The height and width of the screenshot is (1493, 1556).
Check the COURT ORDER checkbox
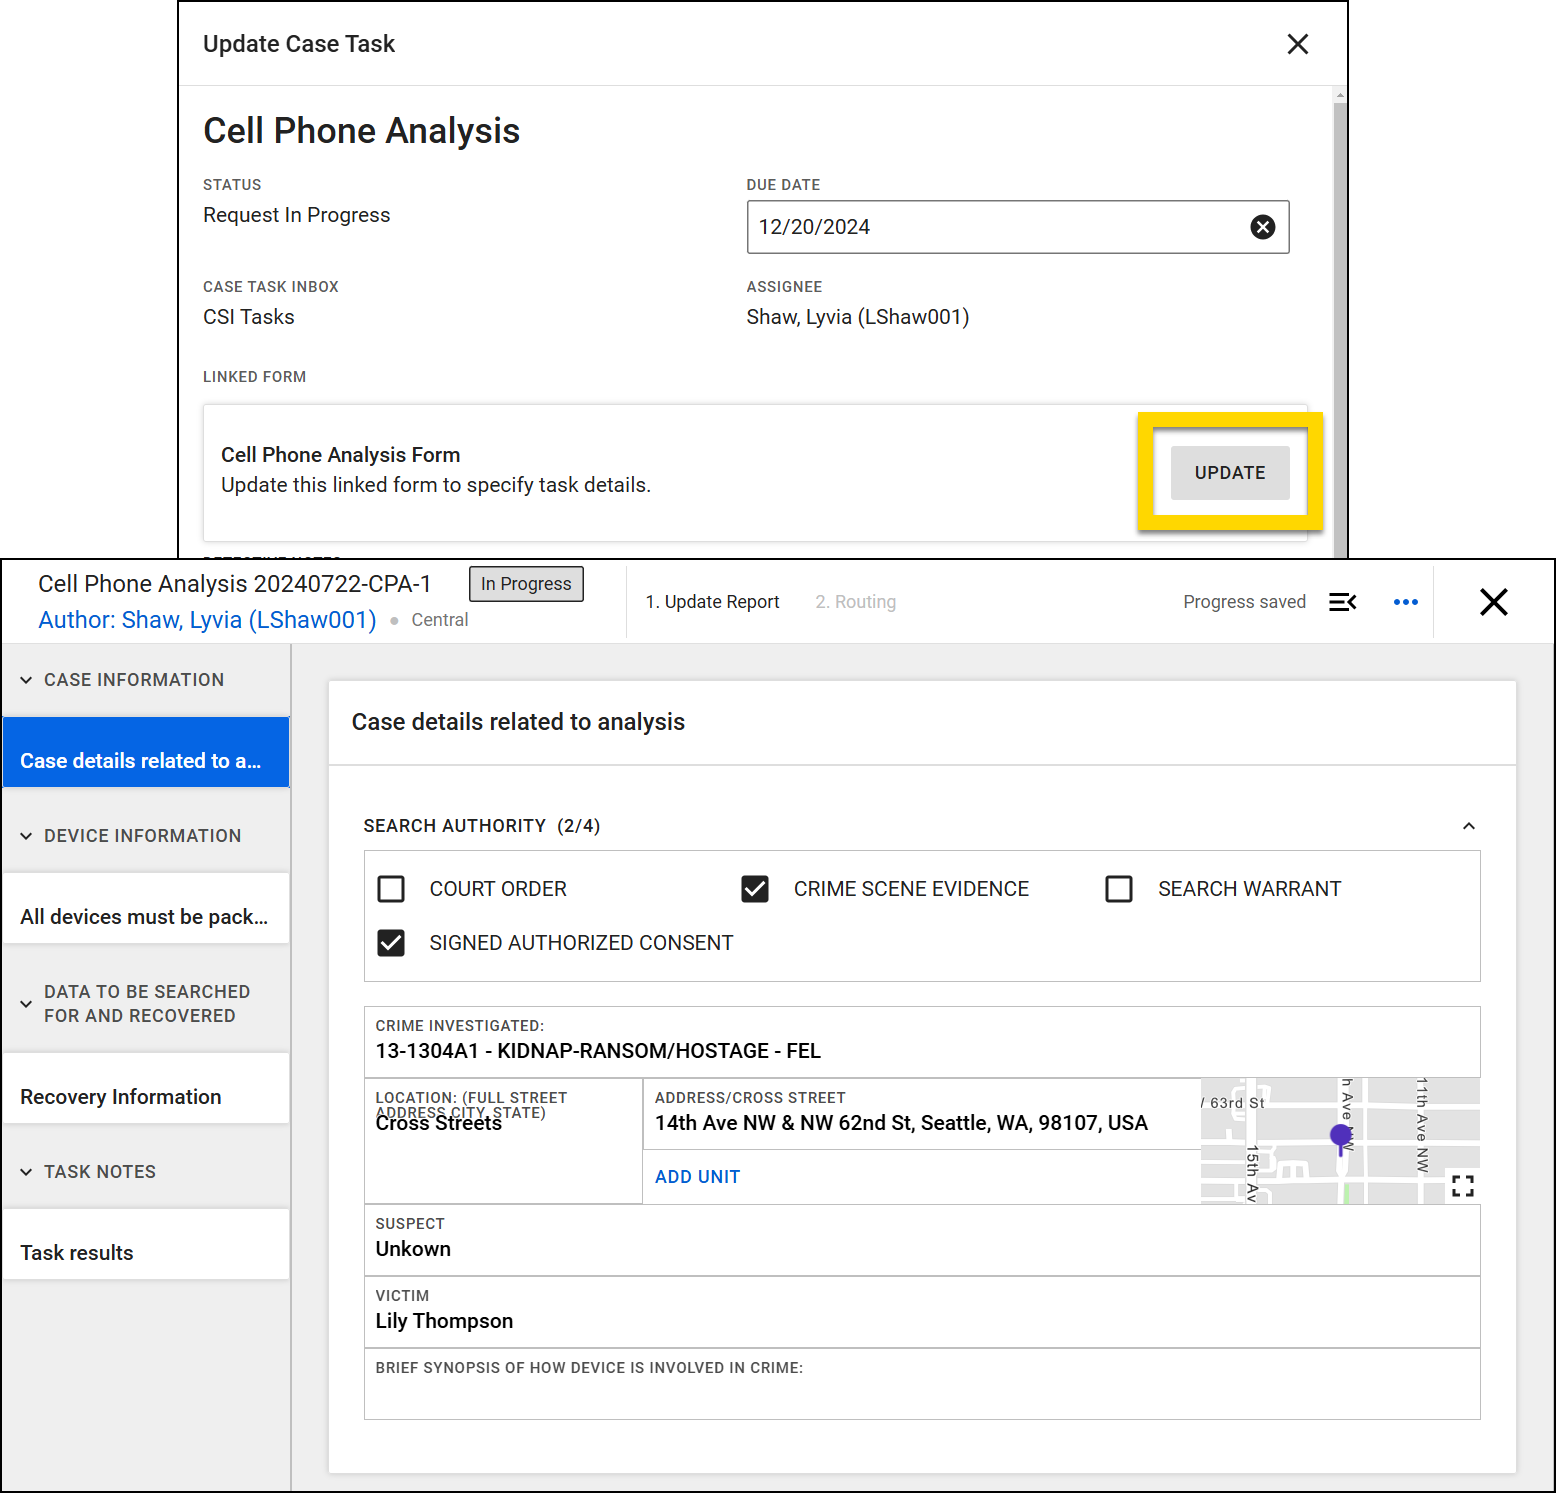click(391, 888)
